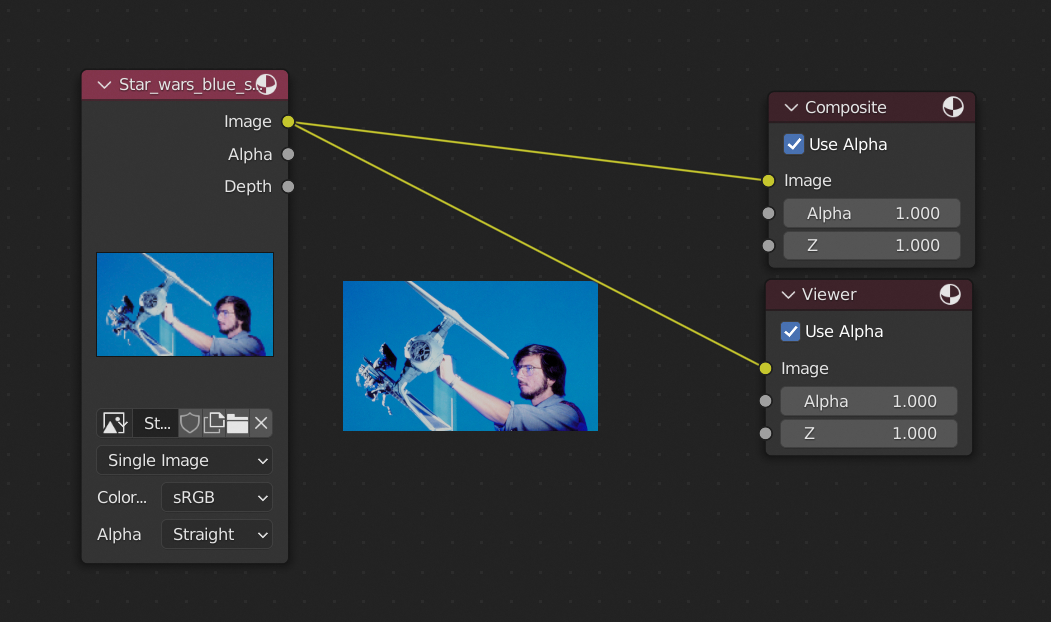Collapse the Viewer node
This screenshot has width=1051, height=622.
coord(788,294)
